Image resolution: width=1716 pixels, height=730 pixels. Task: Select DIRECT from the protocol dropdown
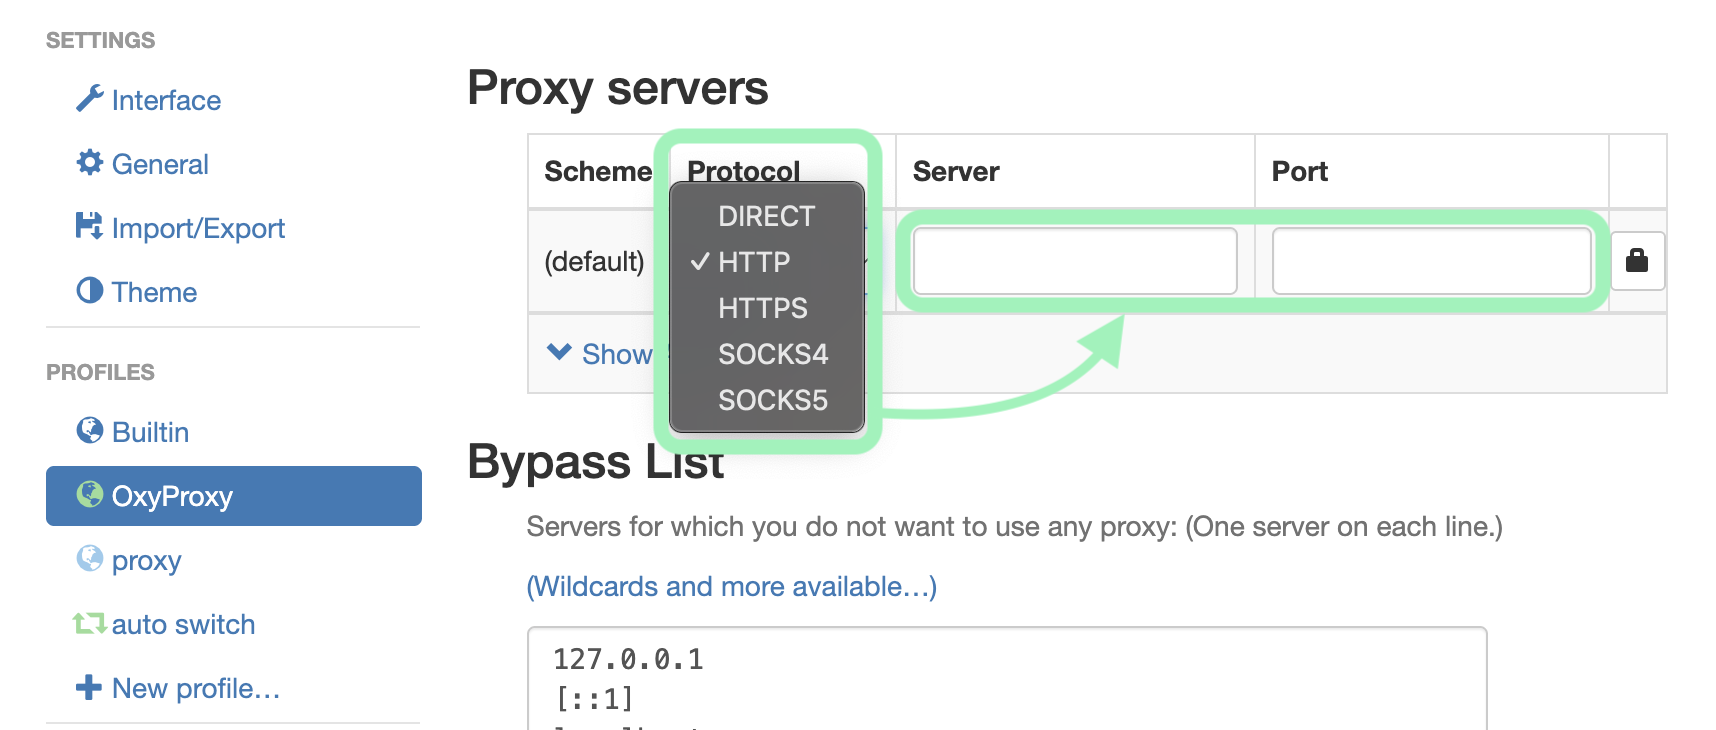click(x=766, y=216)
